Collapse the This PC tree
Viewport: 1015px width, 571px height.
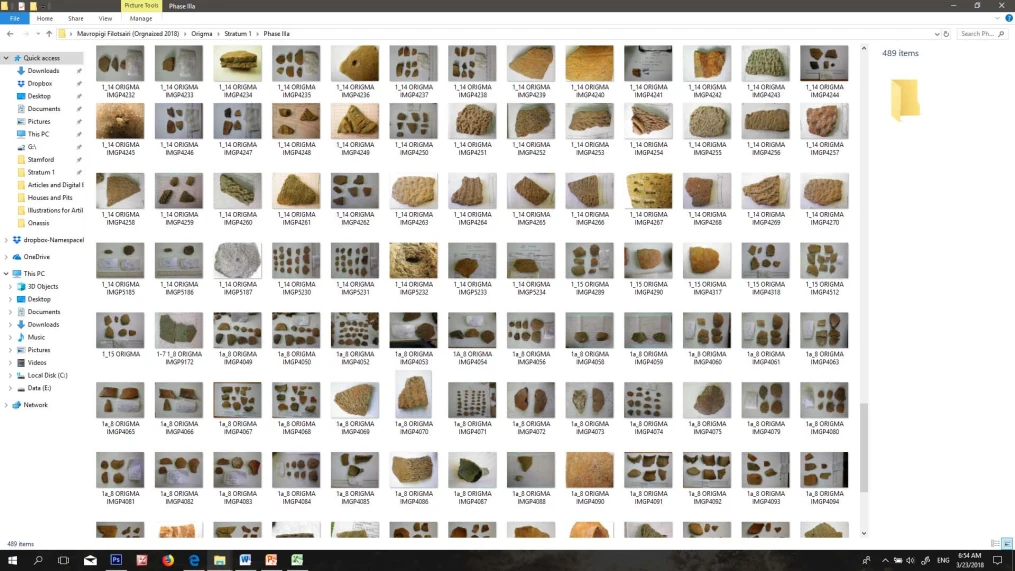pos(6,274)
